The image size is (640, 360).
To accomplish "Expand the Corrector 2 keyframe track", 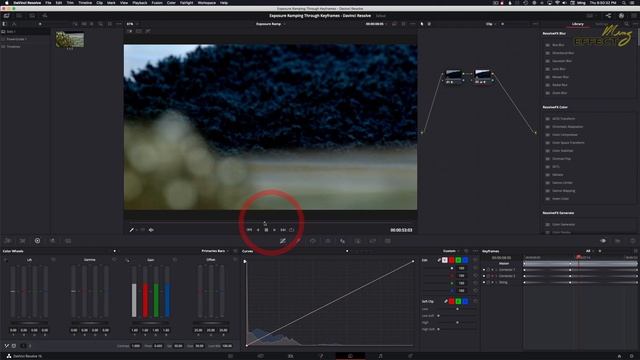I will point(496,276).
